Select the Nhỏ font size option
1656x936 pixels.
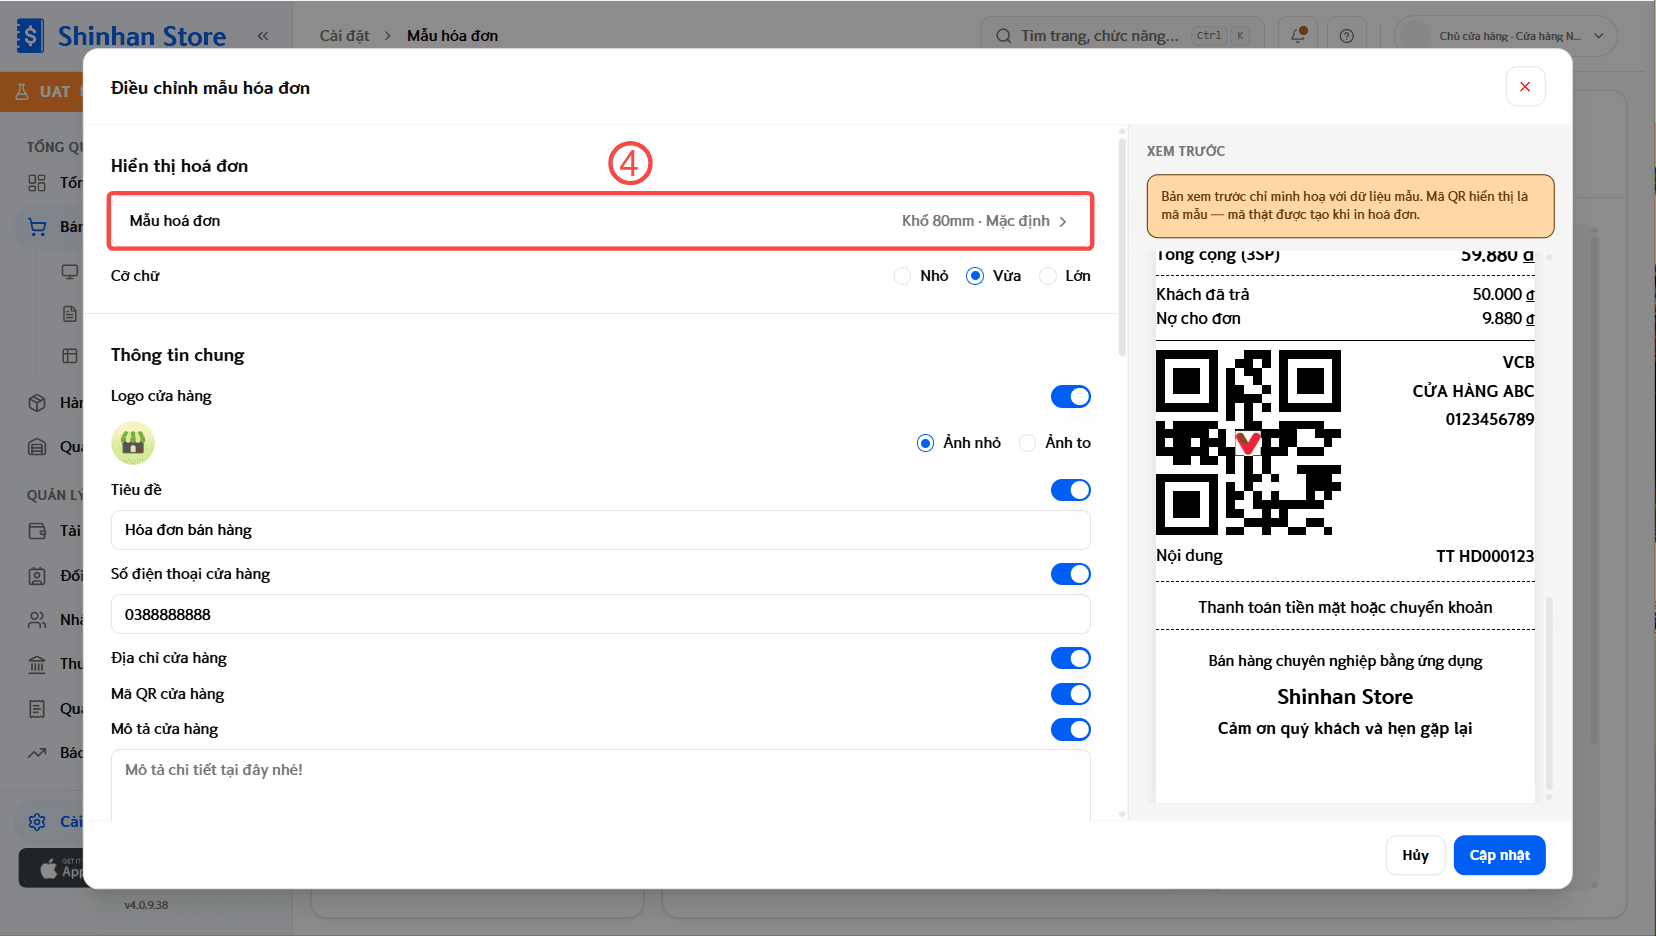point(903,276)
